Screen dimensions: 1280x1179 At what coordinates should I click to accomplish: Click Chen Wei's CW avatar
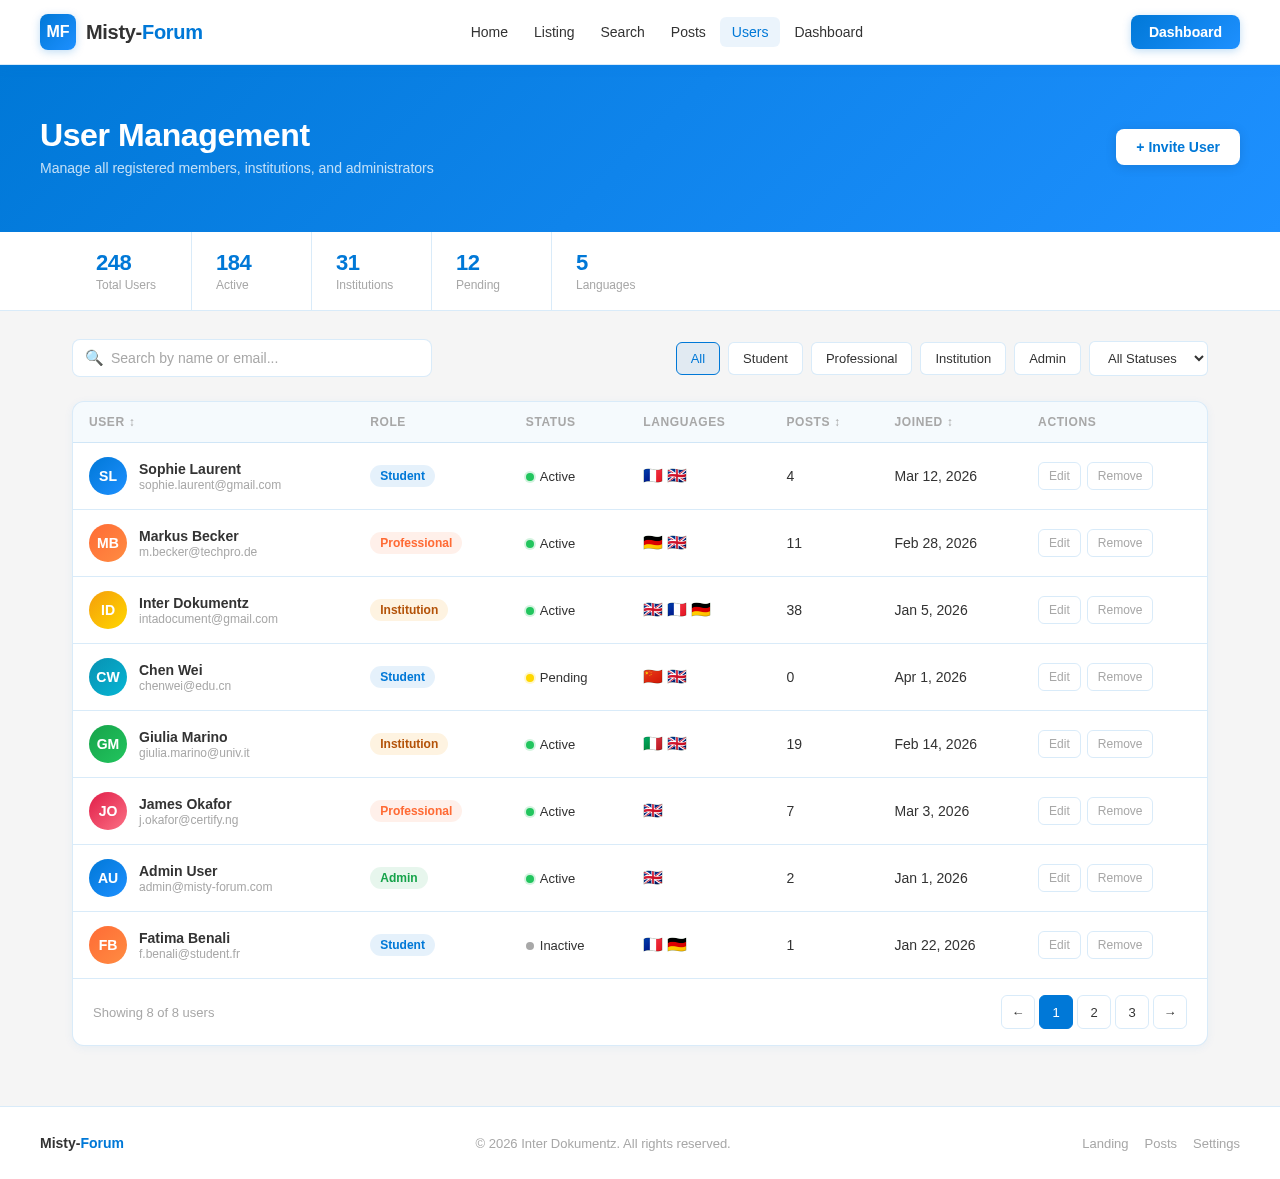click(107, 677)
